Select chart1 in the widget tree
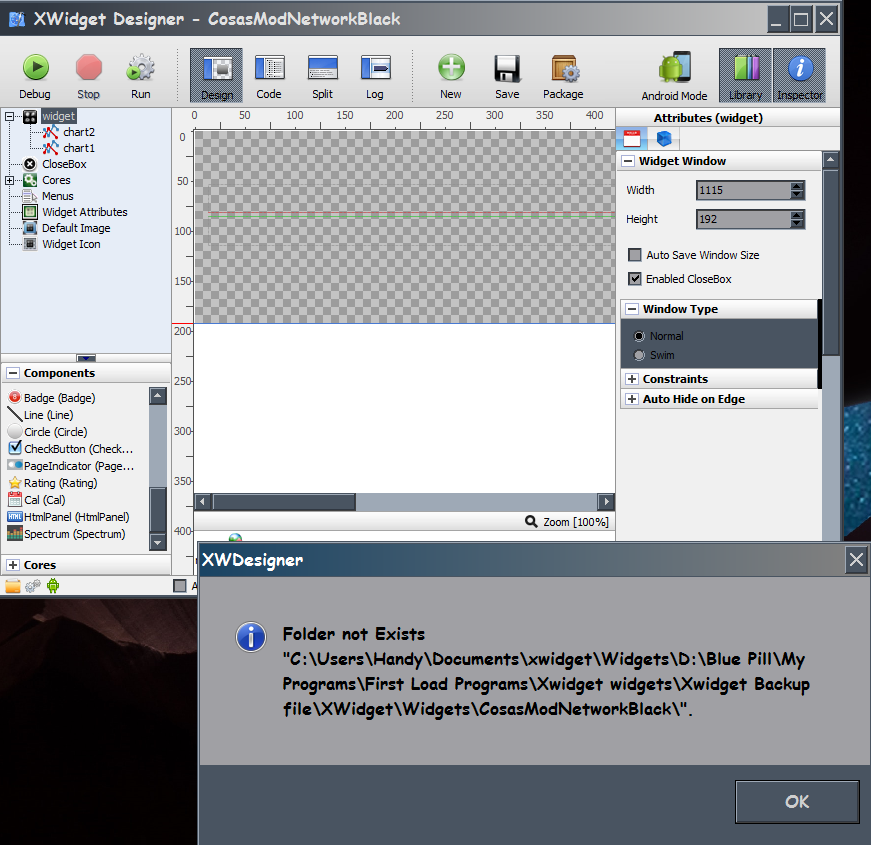871x845 pixels. (x=79, y=148)
